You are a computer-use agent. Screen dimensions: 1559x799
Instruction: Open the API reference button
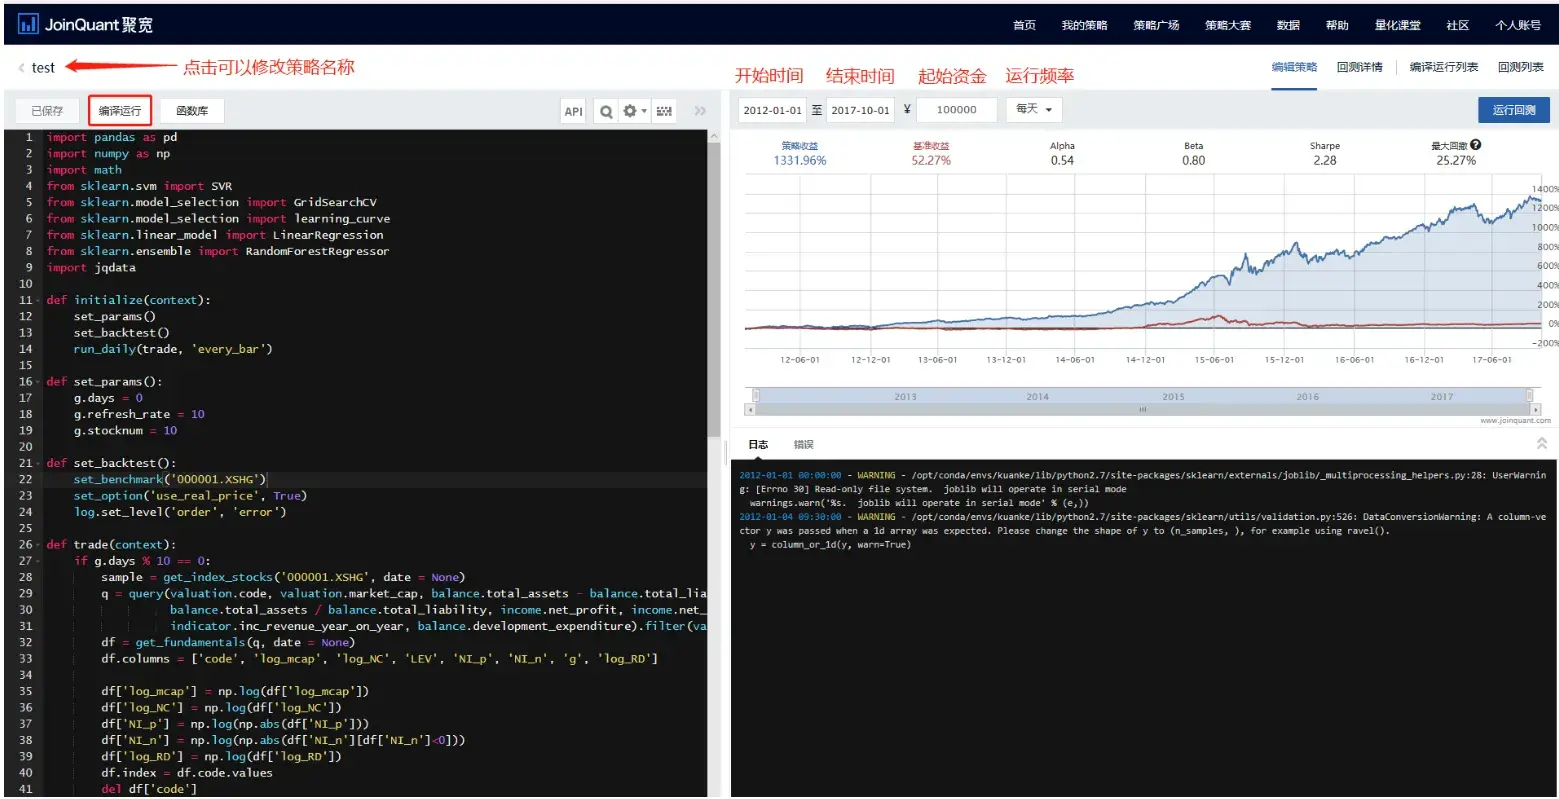573,111
